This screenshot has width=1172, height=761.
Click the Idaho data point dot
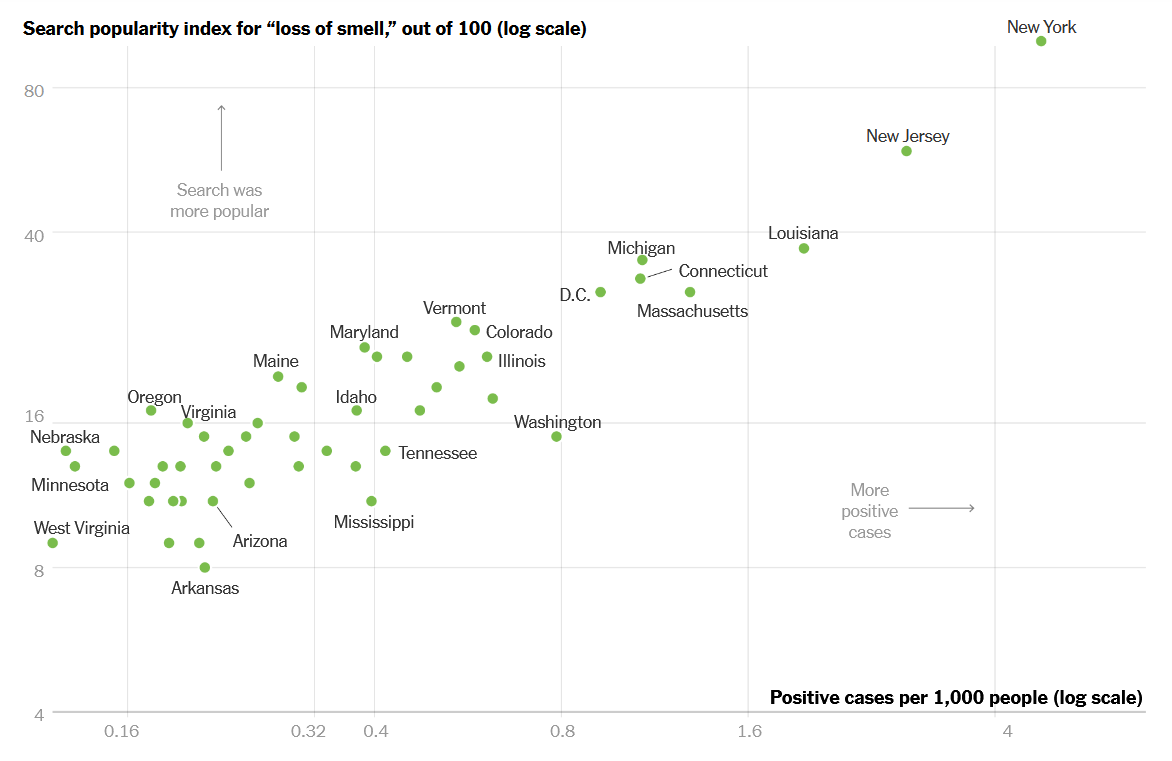pyautogui.click(x=356, y=410)
